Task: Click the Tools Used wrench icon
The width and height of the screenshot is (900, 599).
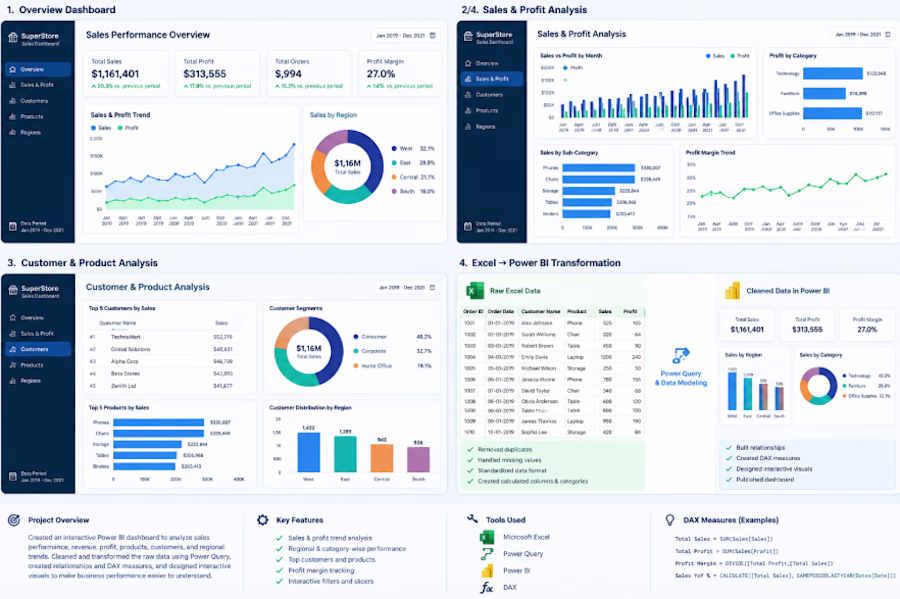Action: click(x=472, y=519)
